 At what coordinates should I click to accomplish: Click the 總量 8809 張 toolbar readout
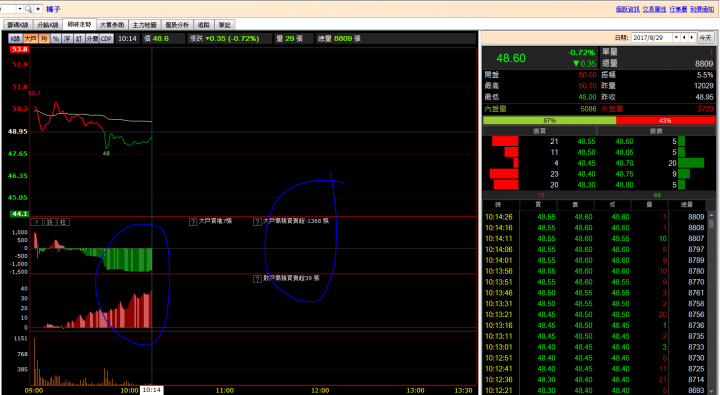point(339,39)
